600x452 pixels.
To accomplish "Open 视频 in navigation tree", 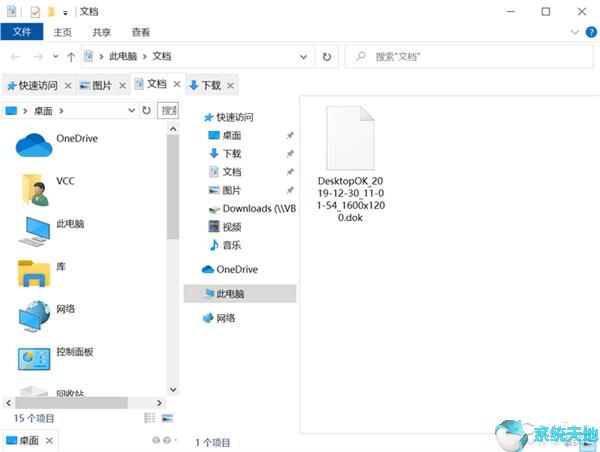I will [x=225, y=227].
